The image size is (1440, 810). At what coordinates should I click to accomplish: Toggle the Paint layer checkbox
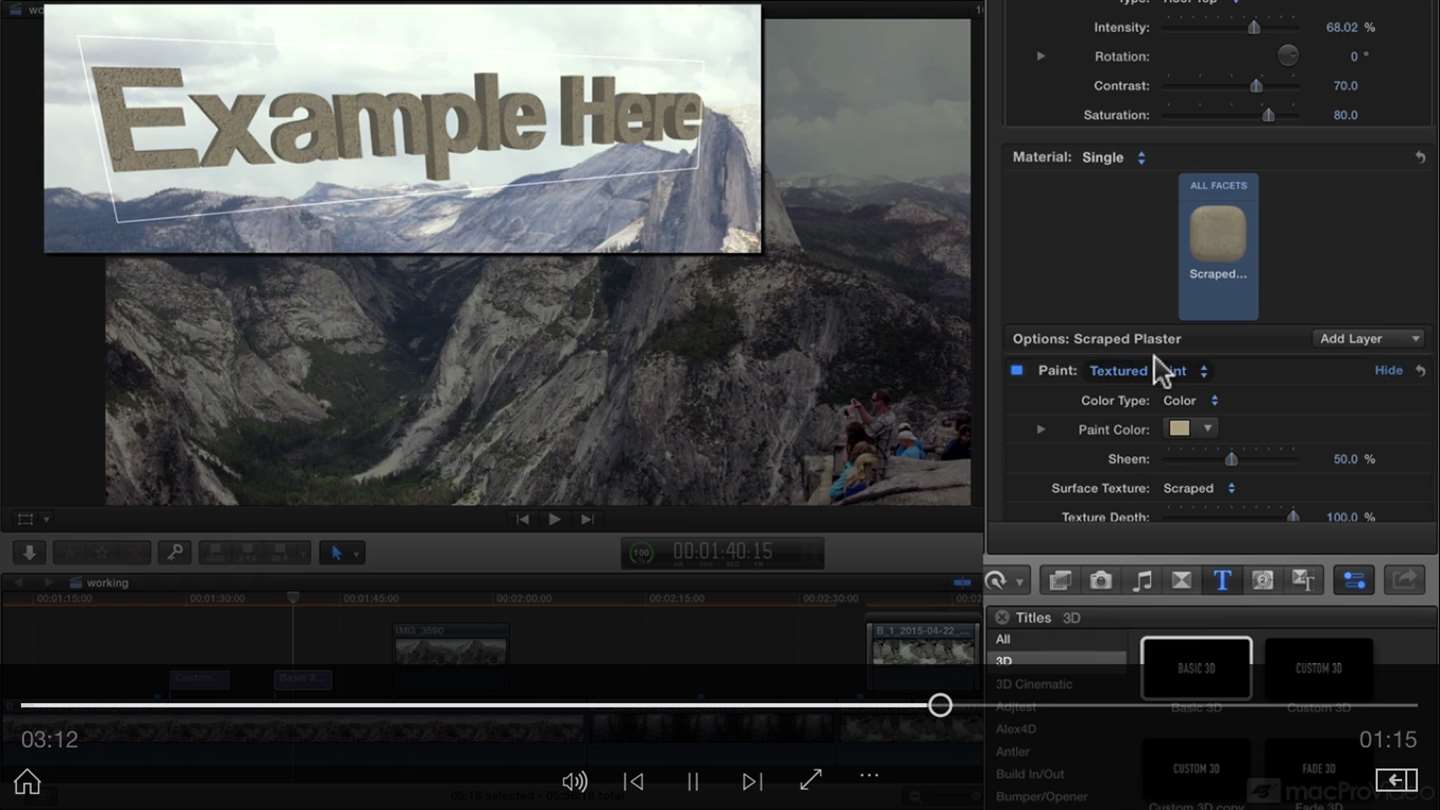[1017, 370]
